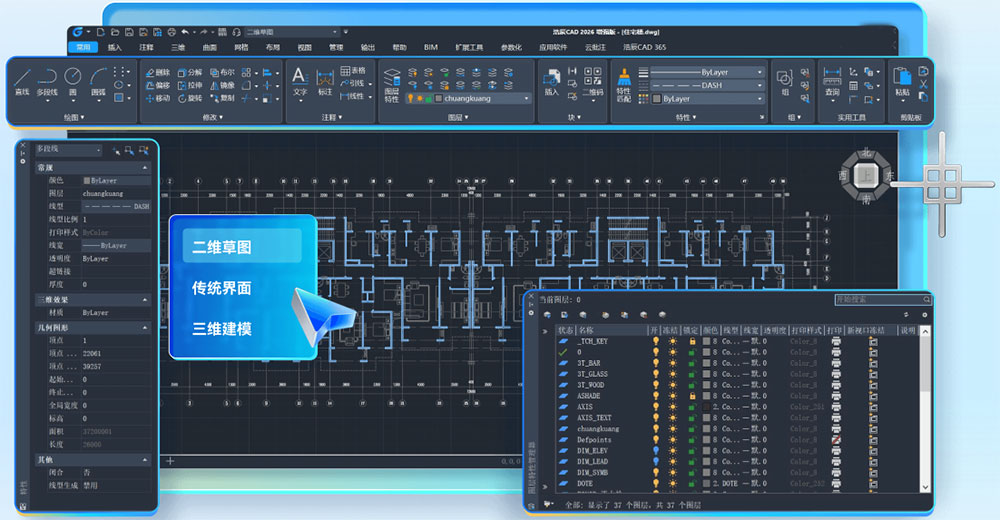Click the 镜像 mirror tool

pos(222,85)
